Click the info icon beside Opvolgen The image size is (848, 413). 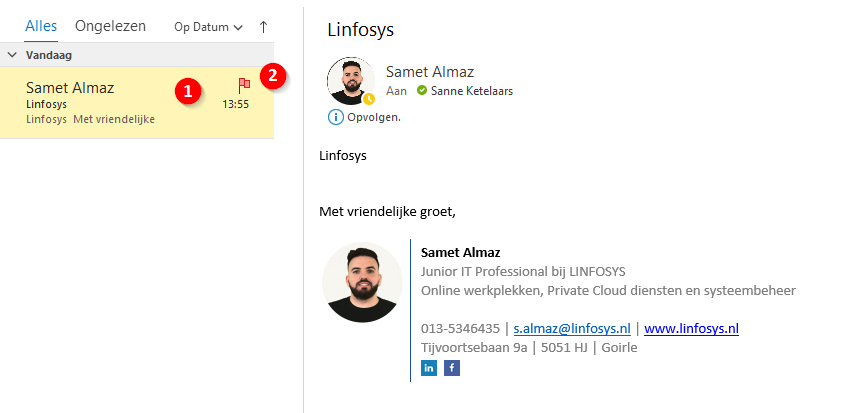(x=335, y=117)
